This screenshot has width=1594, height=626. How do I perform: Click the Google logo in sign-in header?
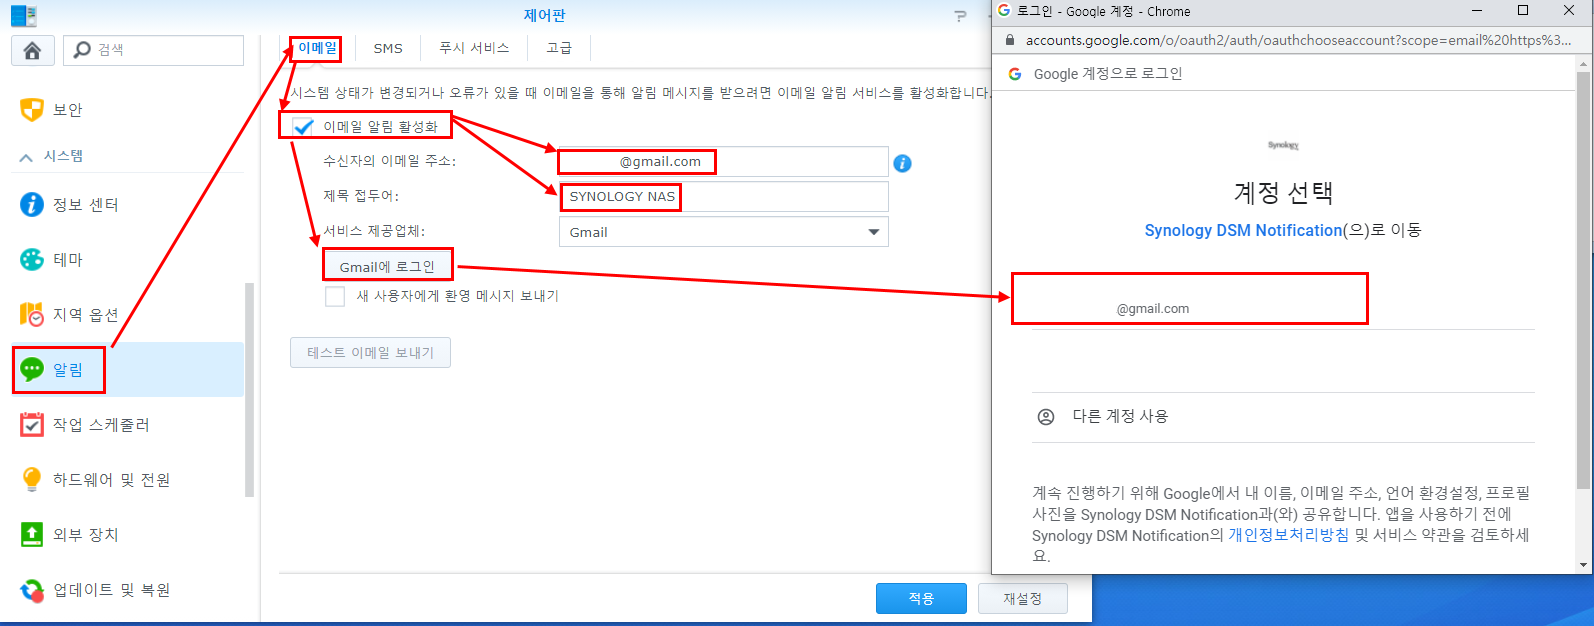(1015, 74)
